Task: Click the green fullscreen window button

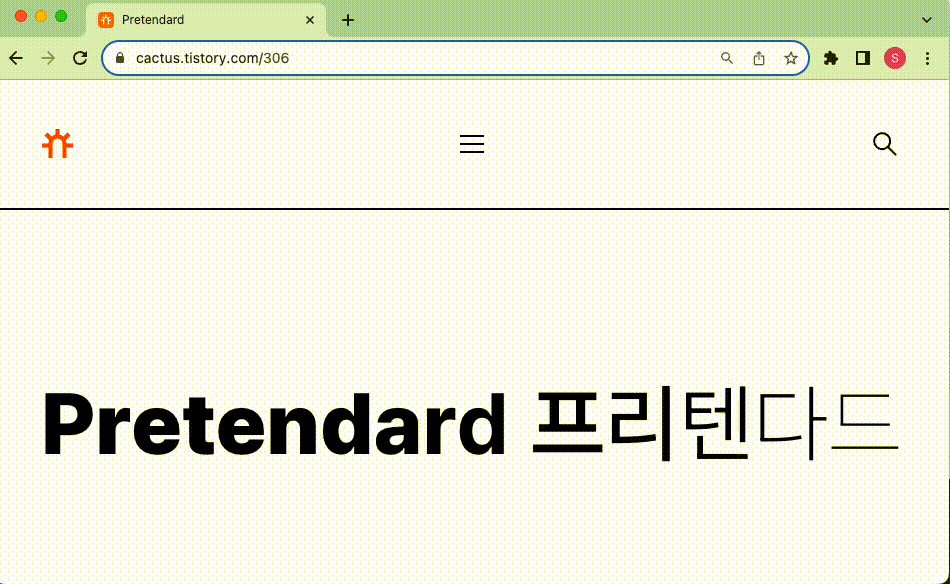Action: point(61,16)
